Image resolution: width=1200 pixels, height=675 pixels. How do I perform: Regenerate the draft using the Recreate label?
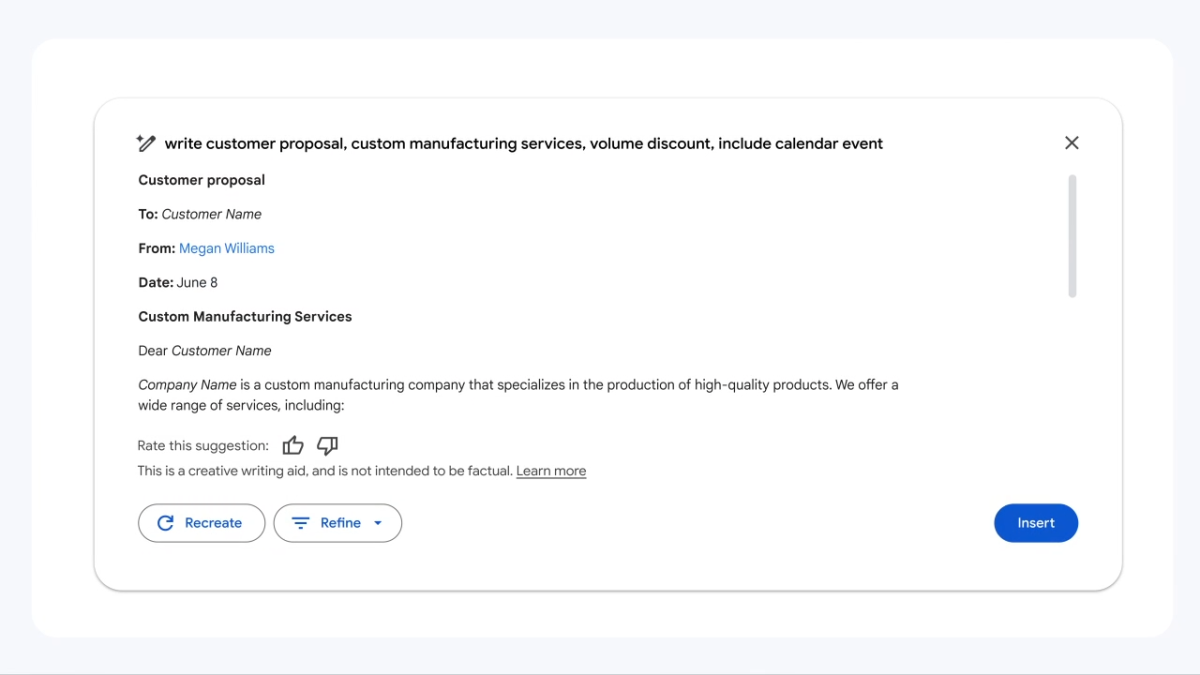pyautogui.click(x=213, y=523)
